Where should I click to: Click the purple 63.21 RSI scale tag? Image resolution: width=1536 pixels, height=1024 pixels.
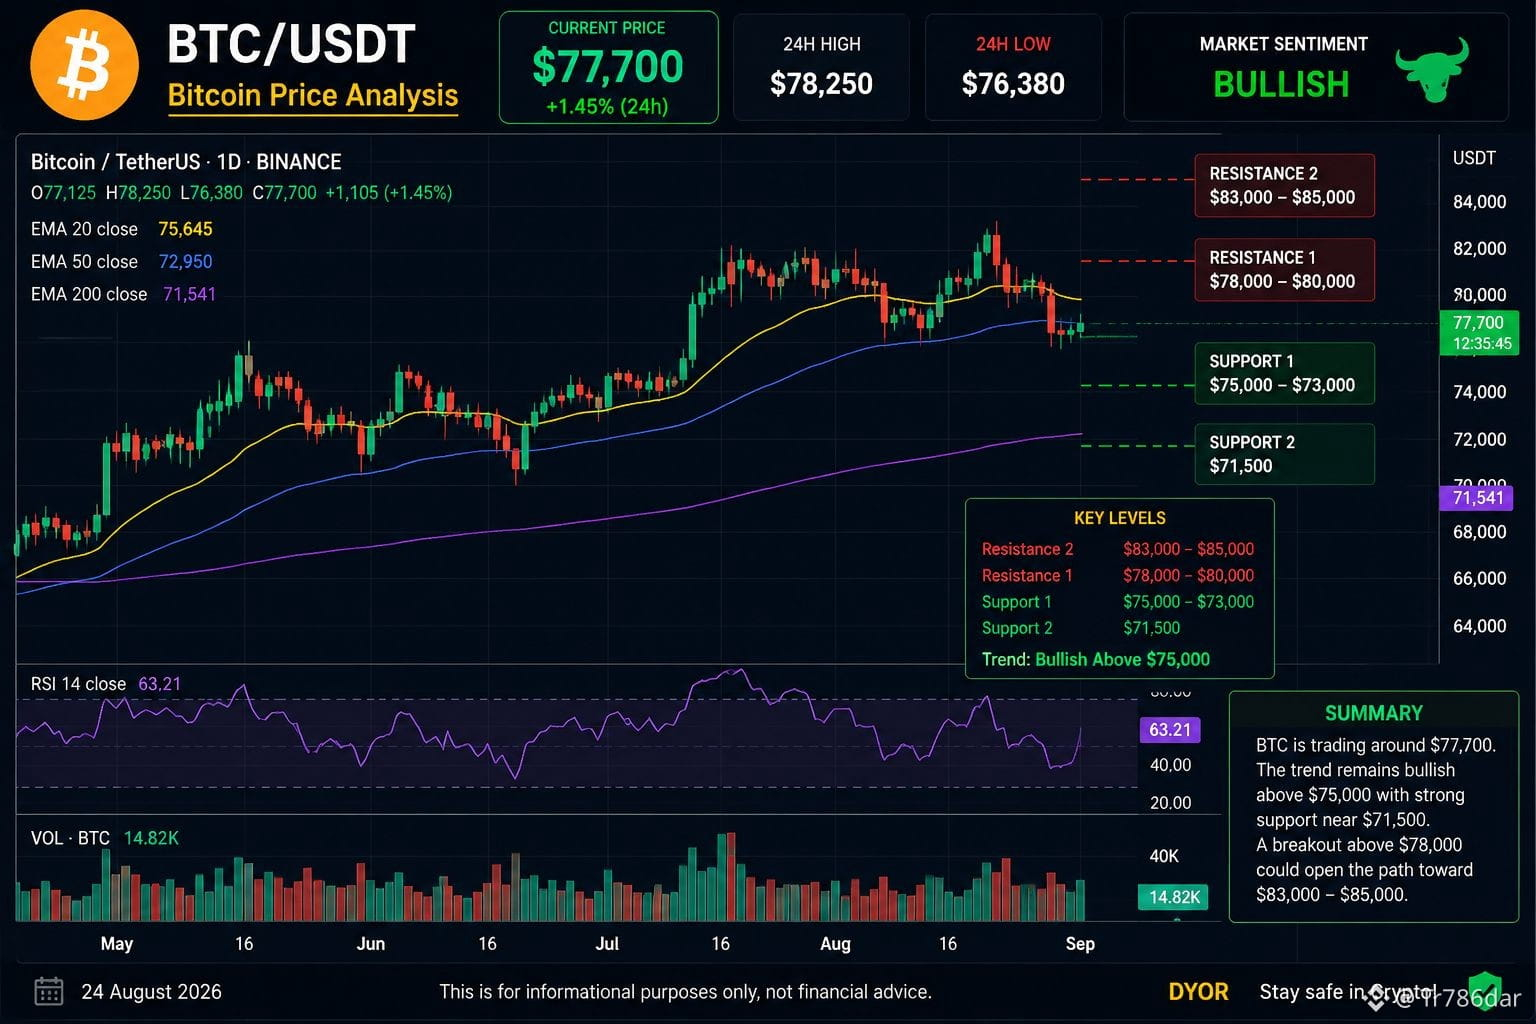tap(1170, 730)
